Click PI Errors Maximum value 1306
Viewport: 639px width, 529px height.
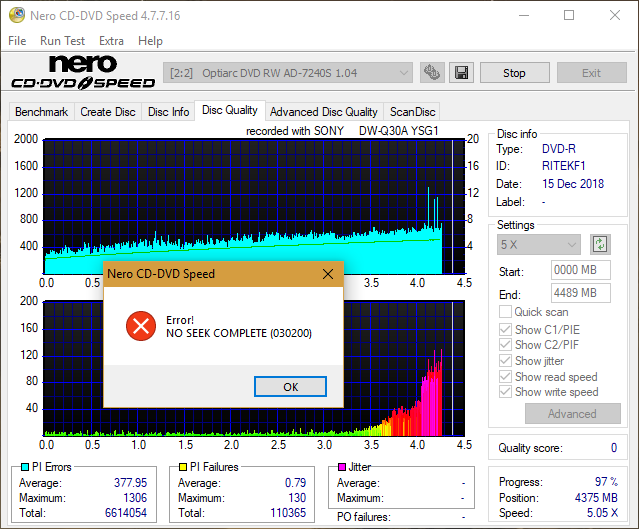pos(135,498)
